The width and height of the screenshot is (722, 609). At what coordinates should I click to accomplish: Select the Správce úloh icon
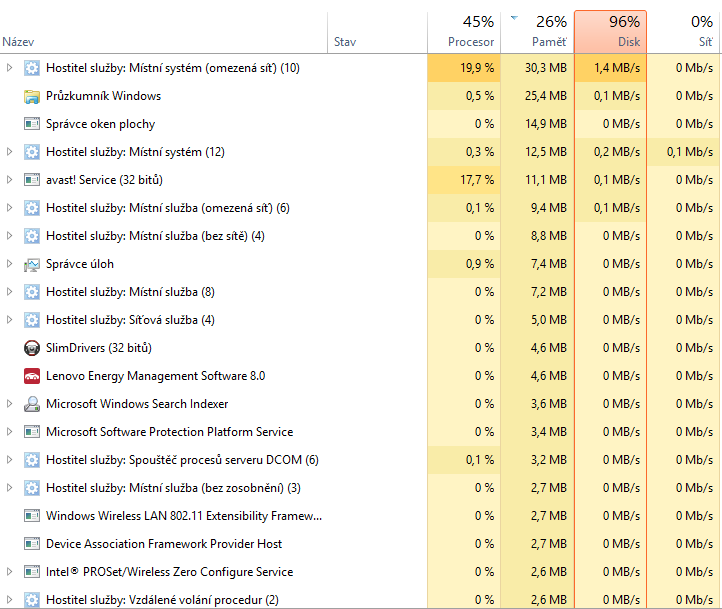click(32, 264)
